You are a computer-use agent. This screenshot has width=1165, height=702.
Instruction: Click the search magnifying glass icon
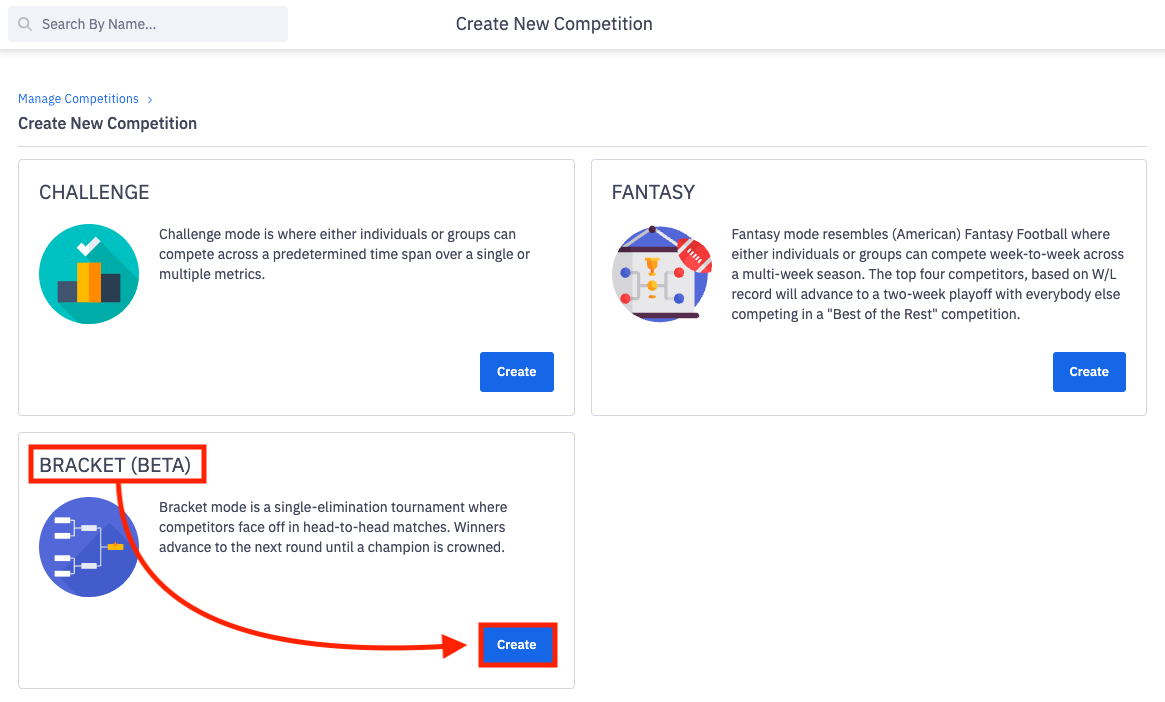click(x=25, y=24)
